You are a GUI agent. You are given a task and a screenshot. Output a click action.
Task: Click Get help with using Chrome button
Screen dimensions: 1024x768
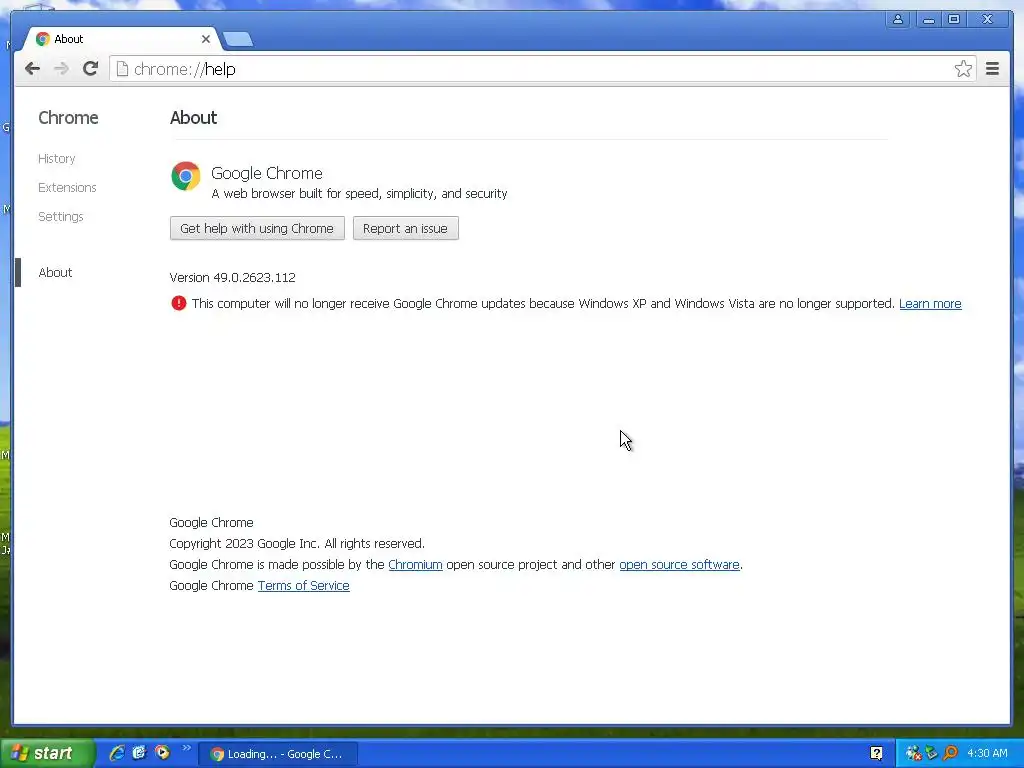tap(257, 229)
